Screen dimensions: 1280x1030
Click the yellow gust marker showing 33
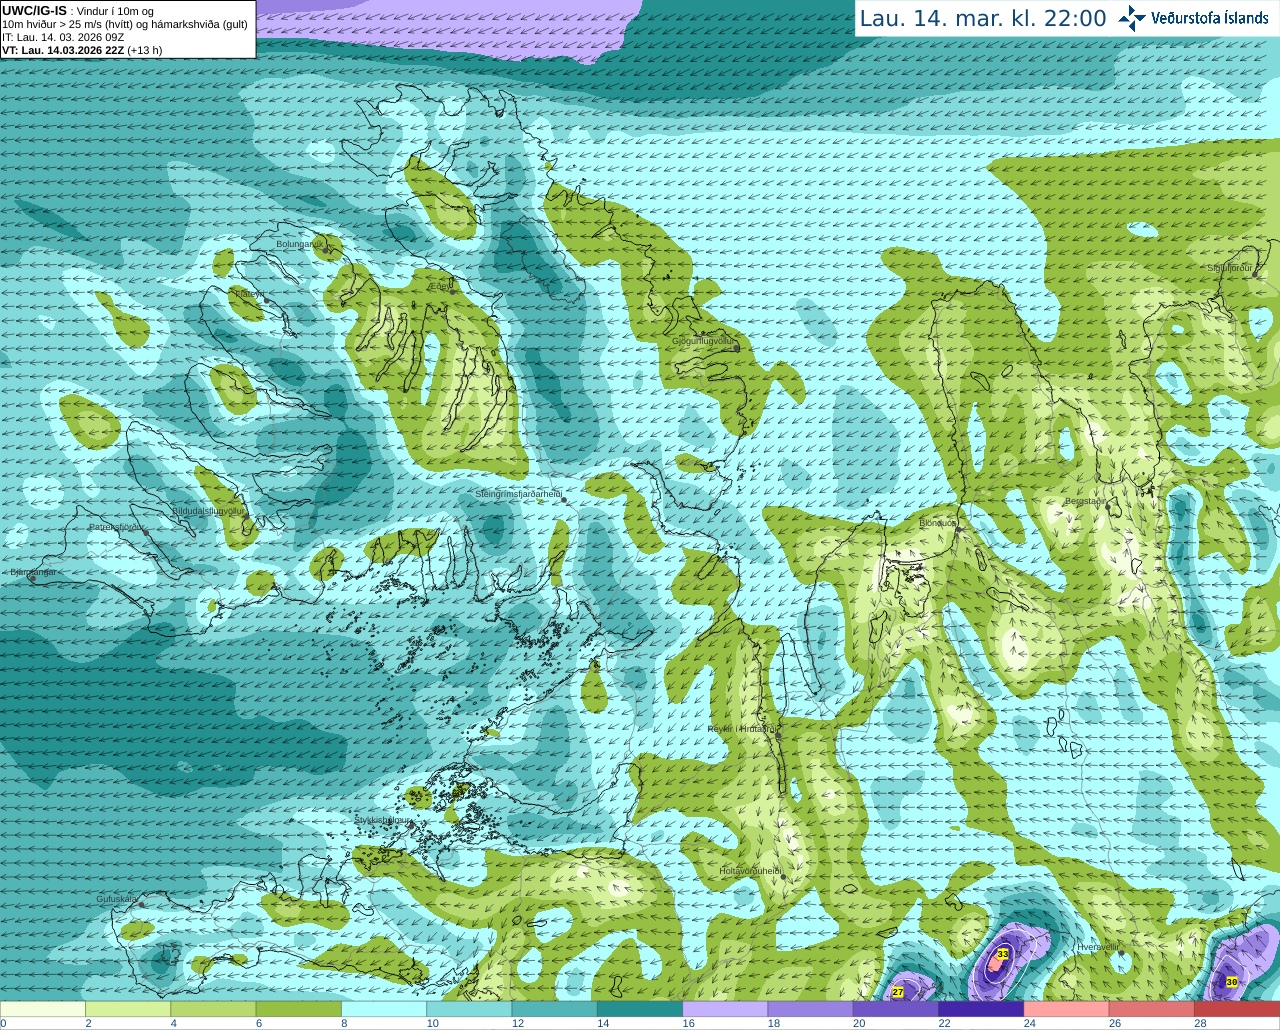pos(1003,954)
